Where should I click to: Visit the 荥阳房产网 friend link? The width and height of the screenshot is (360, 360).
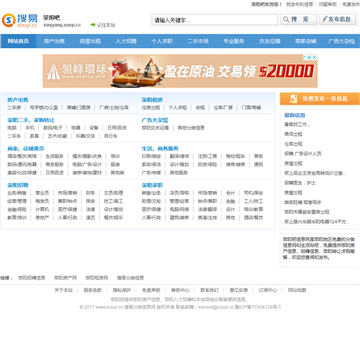click(65, 278)
